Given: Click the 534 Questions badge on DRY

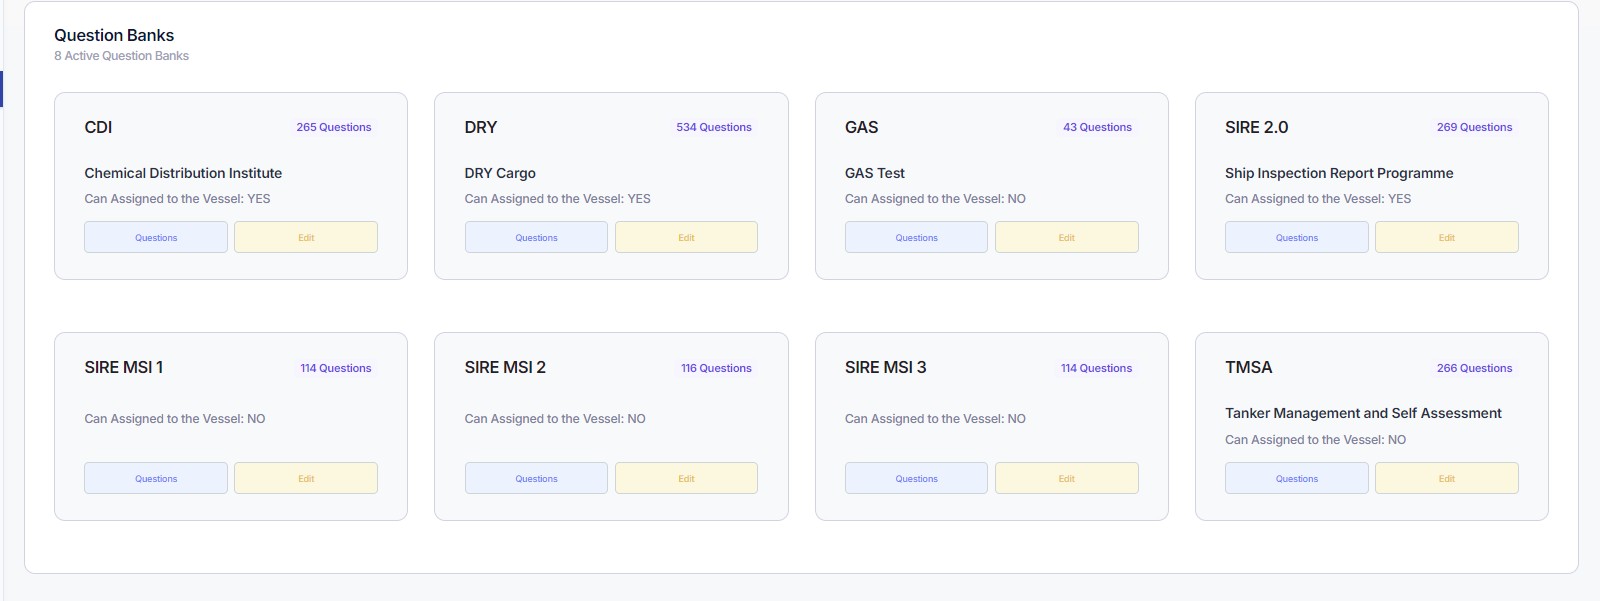Looking at the screenshot, I should point(713,128).
